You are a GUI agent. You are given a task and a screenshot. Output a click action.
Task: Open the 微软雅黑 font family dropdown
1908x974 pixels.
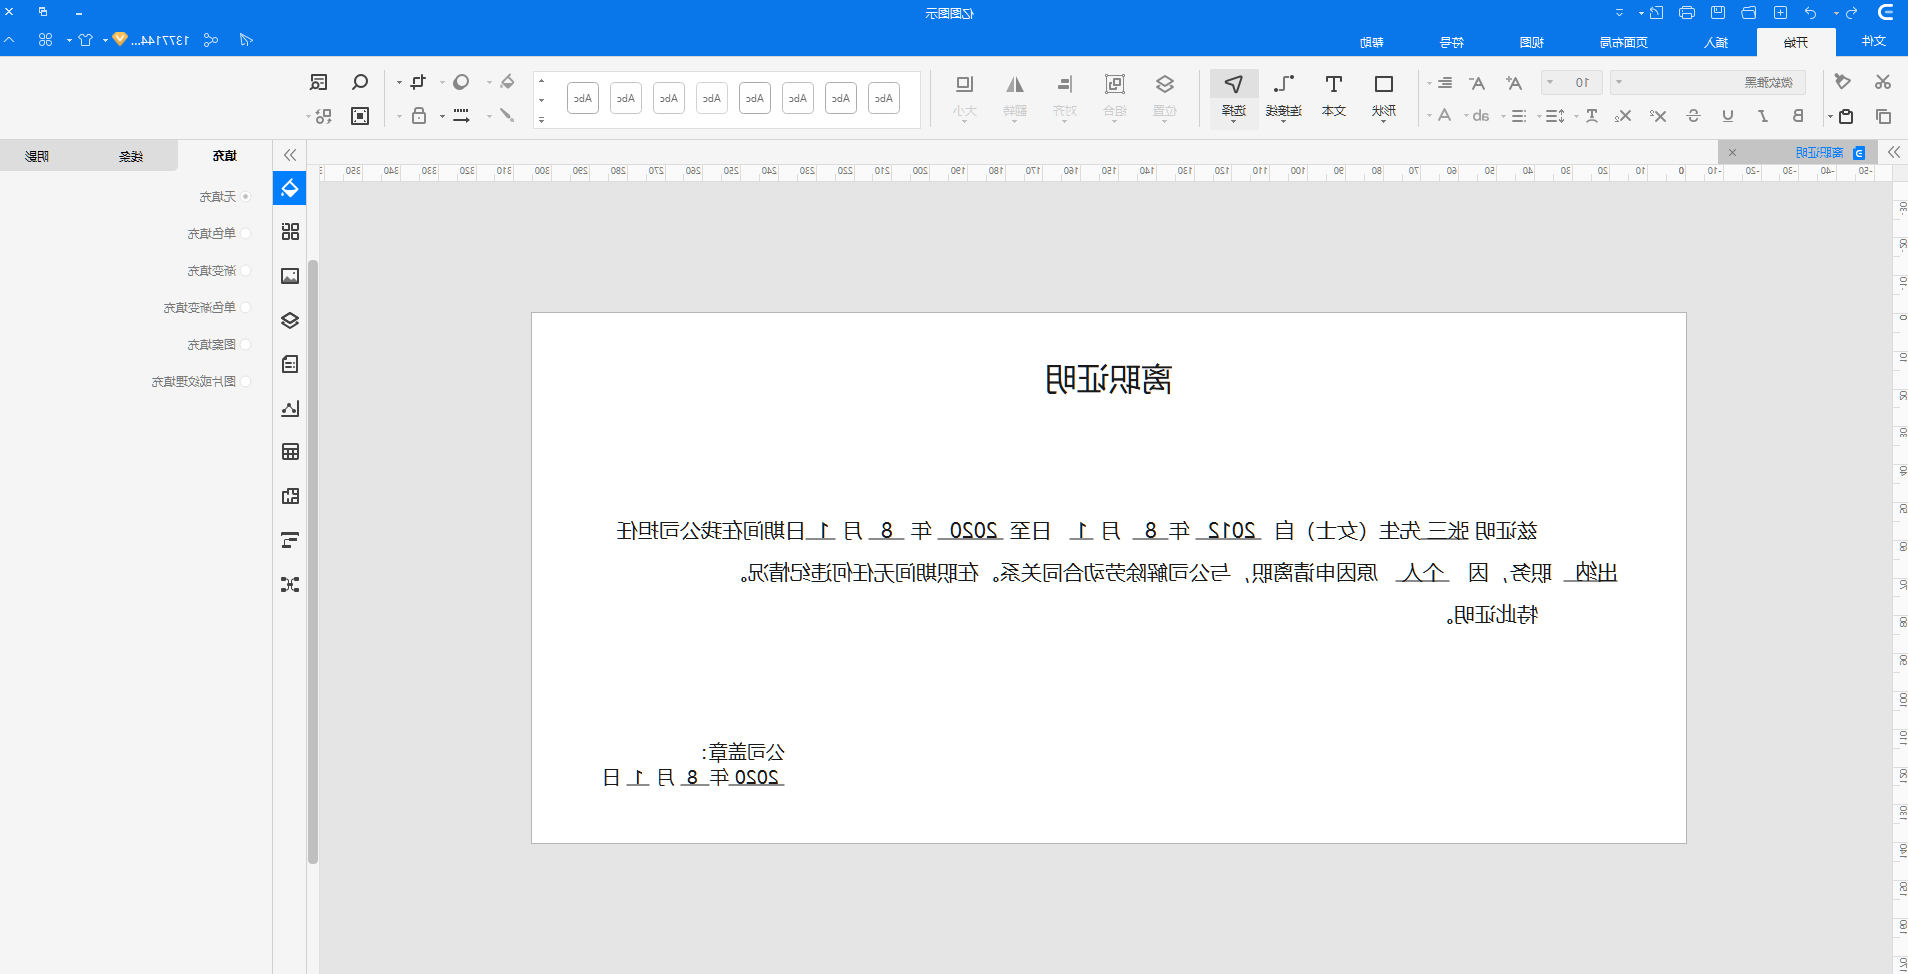[x=1707, y=82]
